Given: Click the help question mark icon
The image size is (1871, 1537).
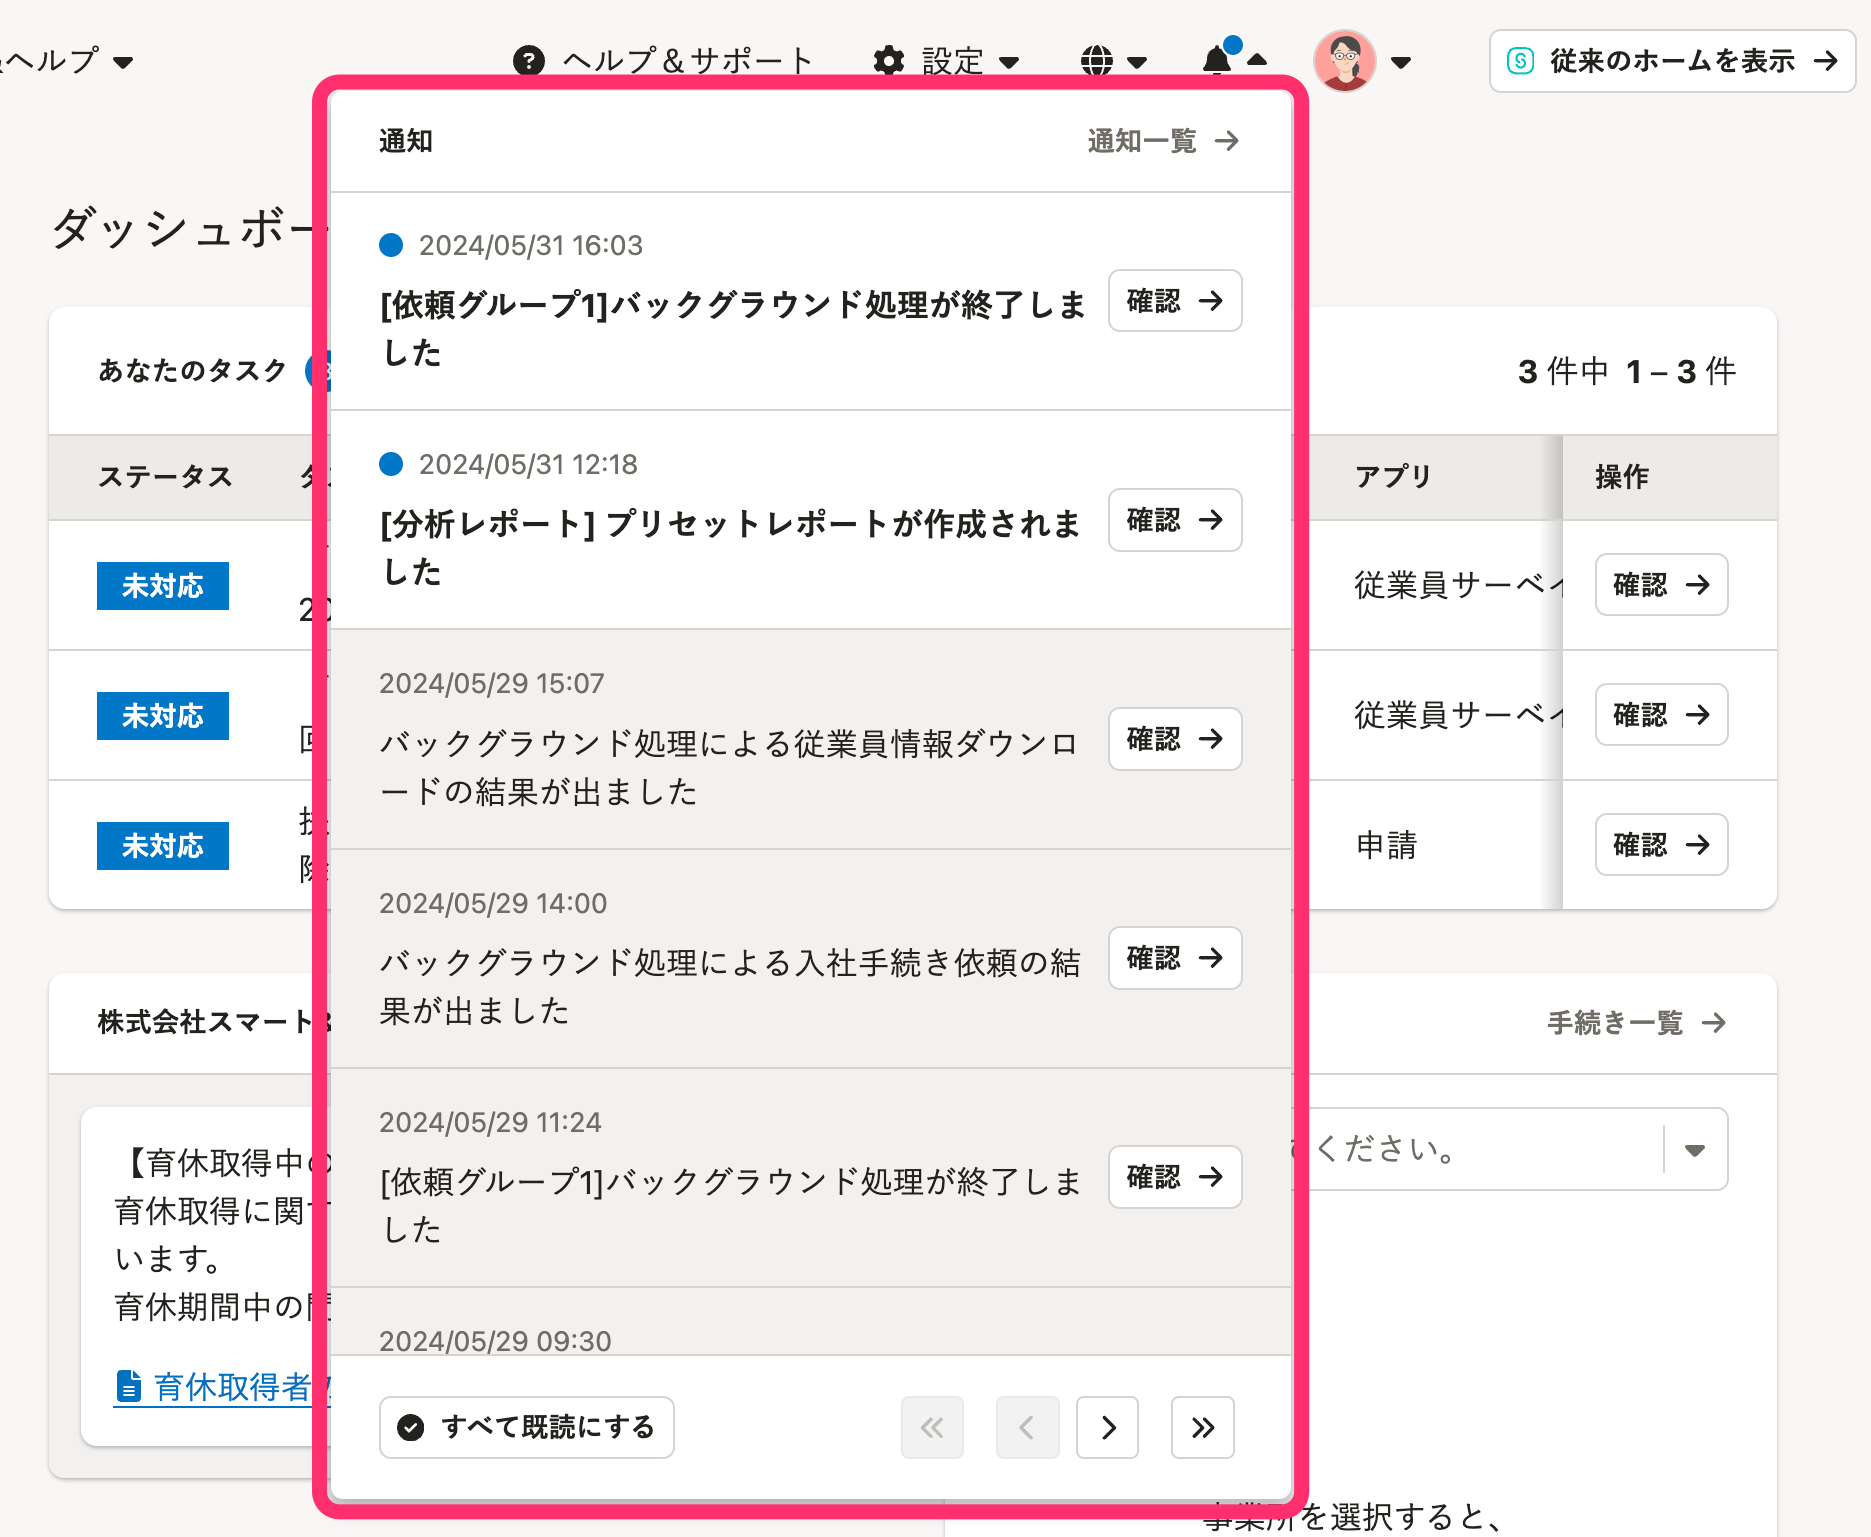Looking at the screenshot, I should tap(529, 61).
